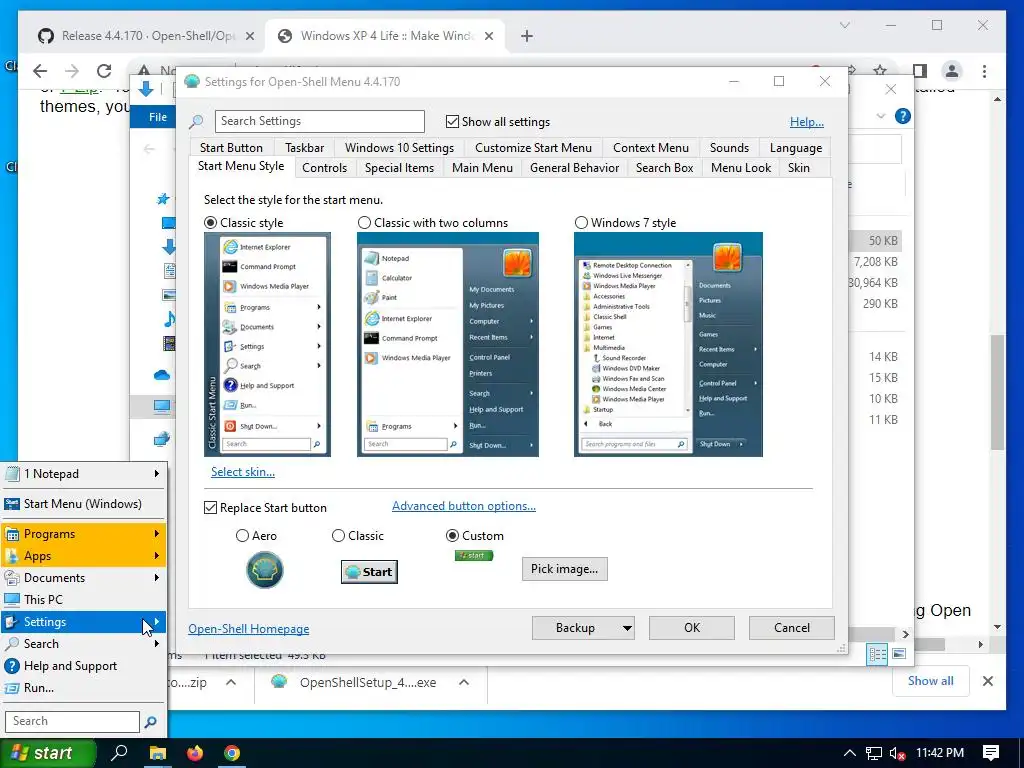
Task: Click search magnifier in start menu search box
Action: pos(150,722)
